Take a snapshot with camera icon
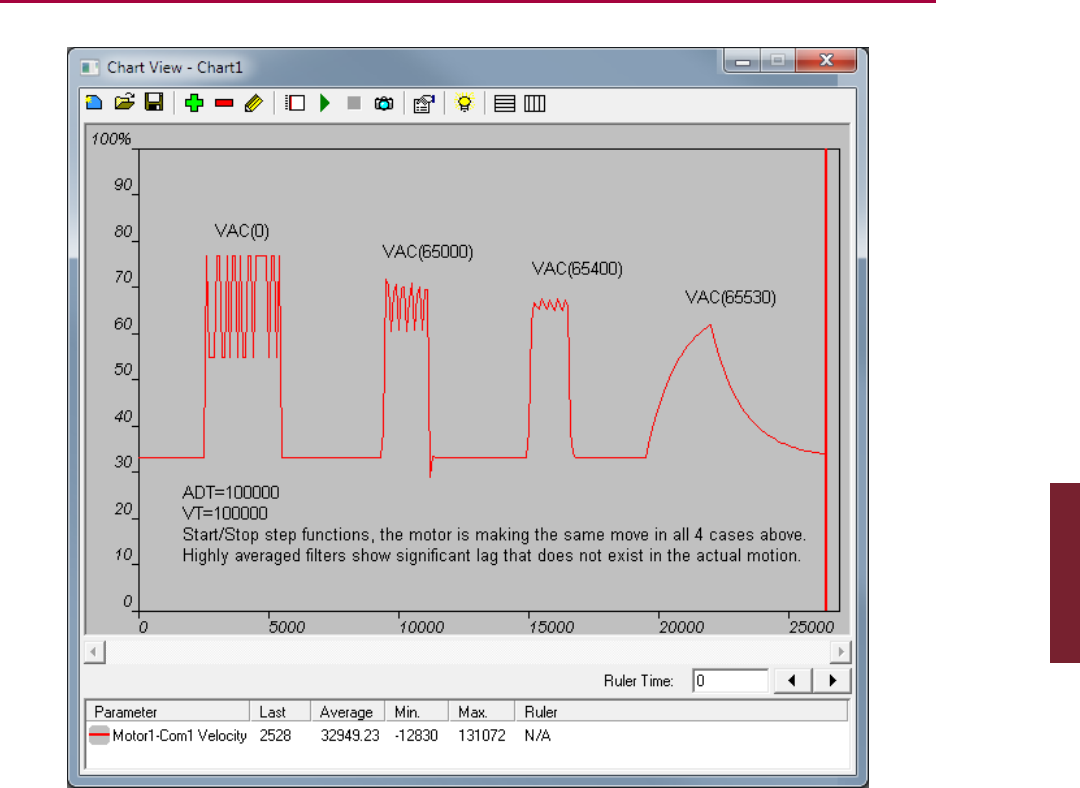The width and height of the screenshot is (1080, 788). pyautogui.click(x=384, y=103)
